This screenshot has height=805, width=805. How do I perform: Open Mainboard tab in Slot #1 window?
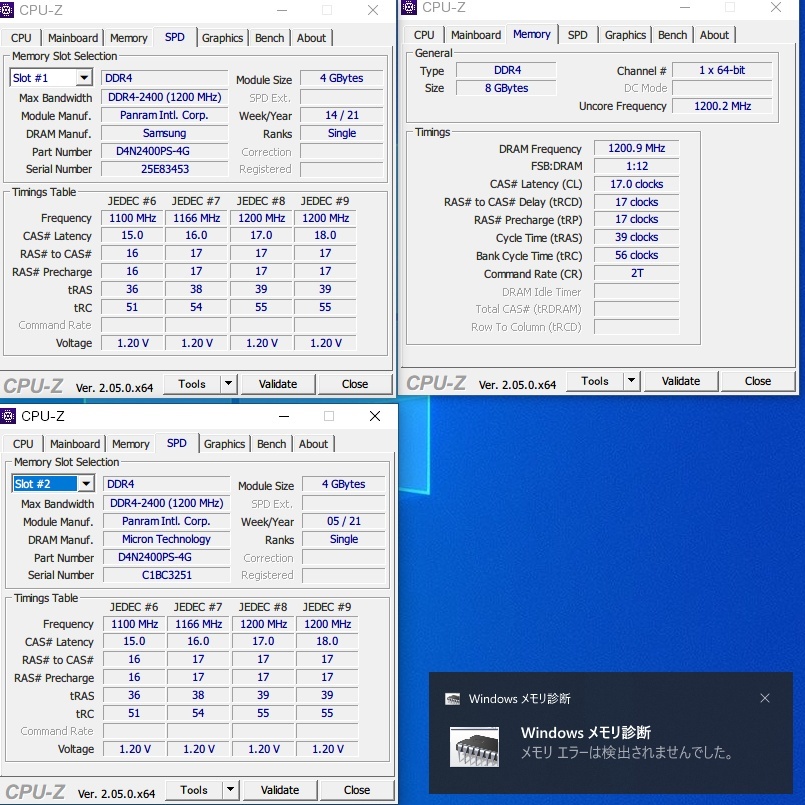73,38
